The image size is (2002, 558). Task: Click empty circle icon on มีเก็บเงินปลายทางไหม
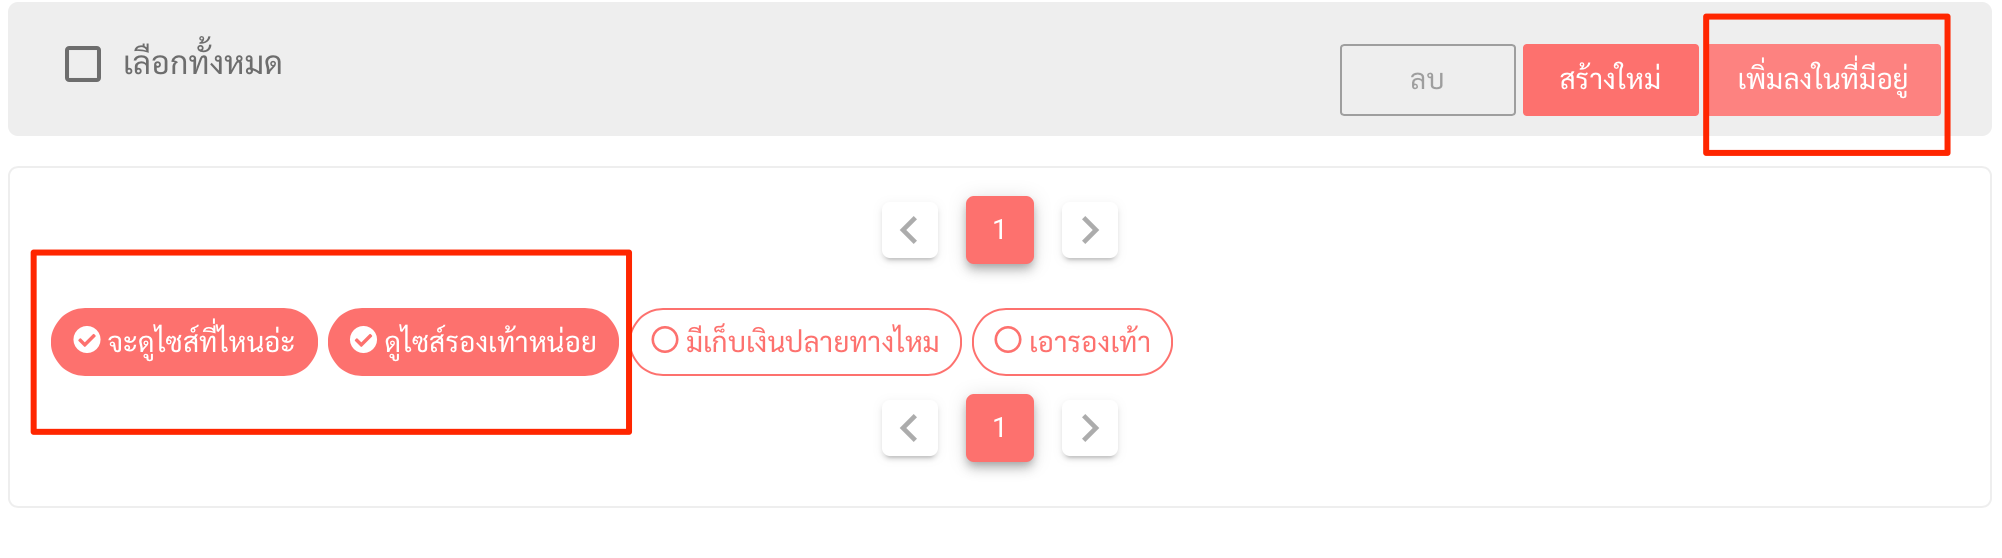click(x=665, y=340)
